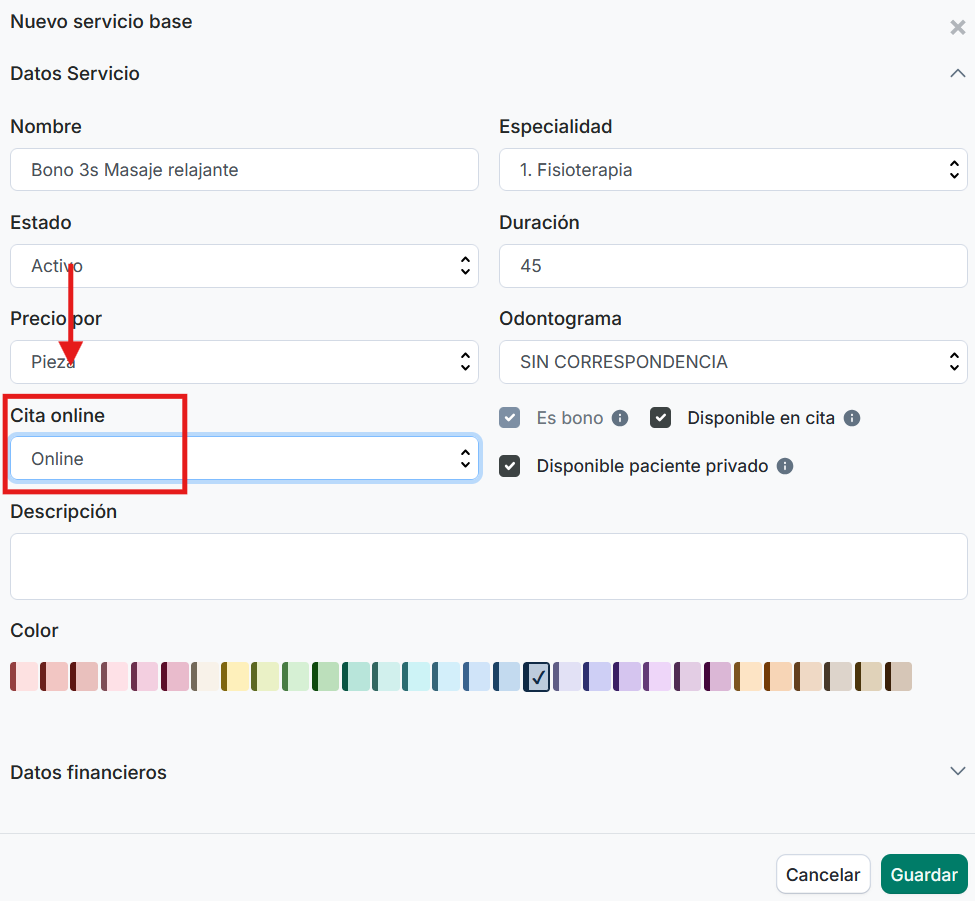Select the first pink color swatch
Viewport: 975px width, 901px height.
tap(24, 676)
